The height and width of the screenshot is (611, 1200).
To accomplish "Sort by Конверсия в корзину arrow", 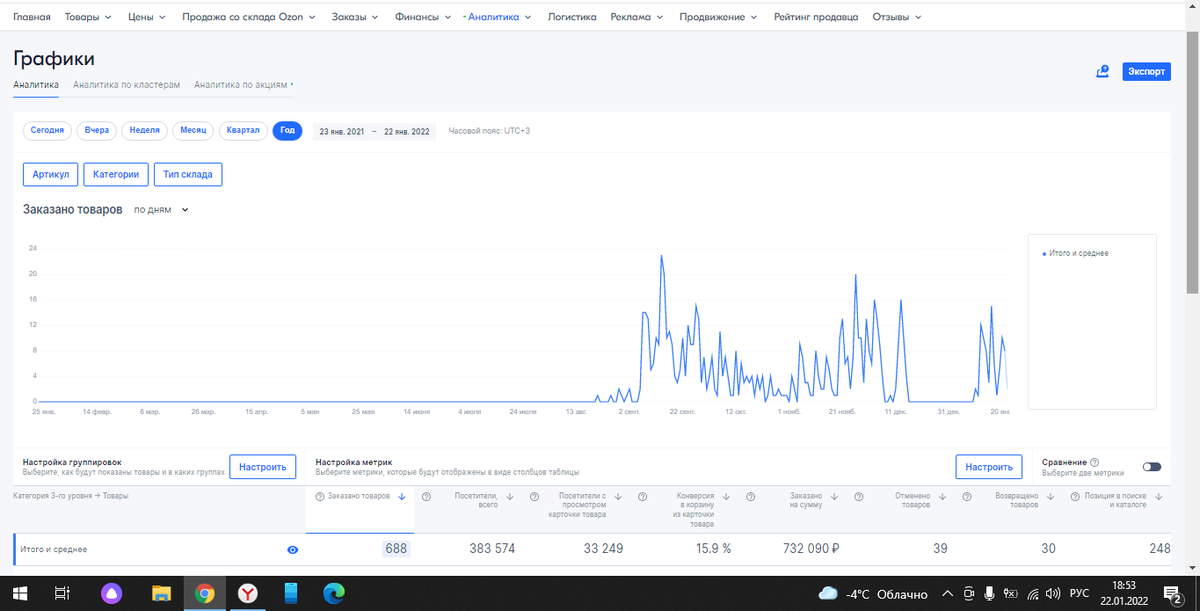I will (x=726, y=496).
